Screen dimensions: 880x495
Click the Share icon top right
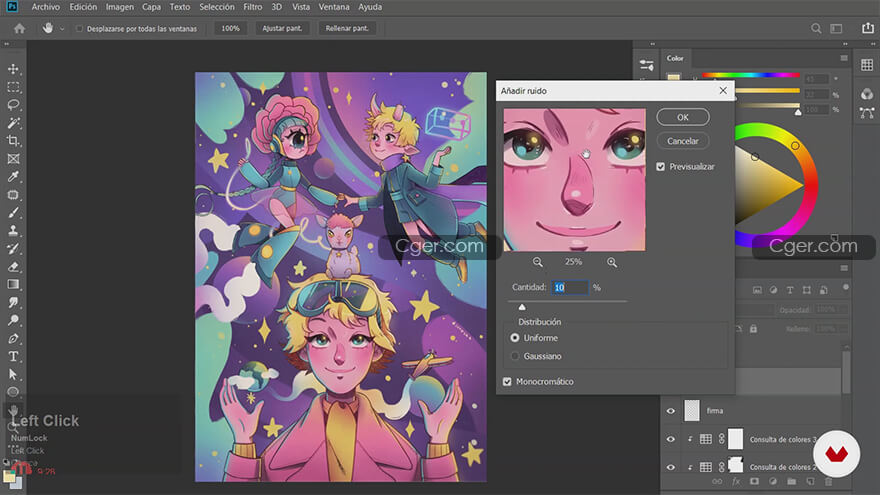[x=868, y=28]
